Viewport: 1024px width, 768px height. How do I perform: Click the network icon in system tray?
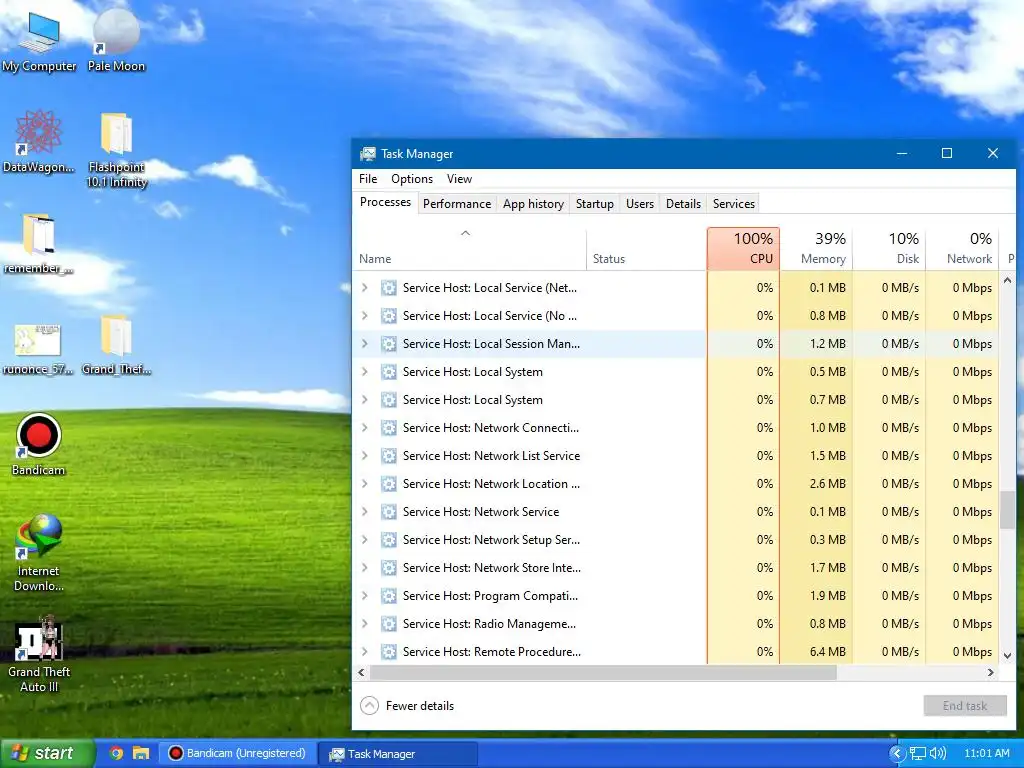coord(918,753)
